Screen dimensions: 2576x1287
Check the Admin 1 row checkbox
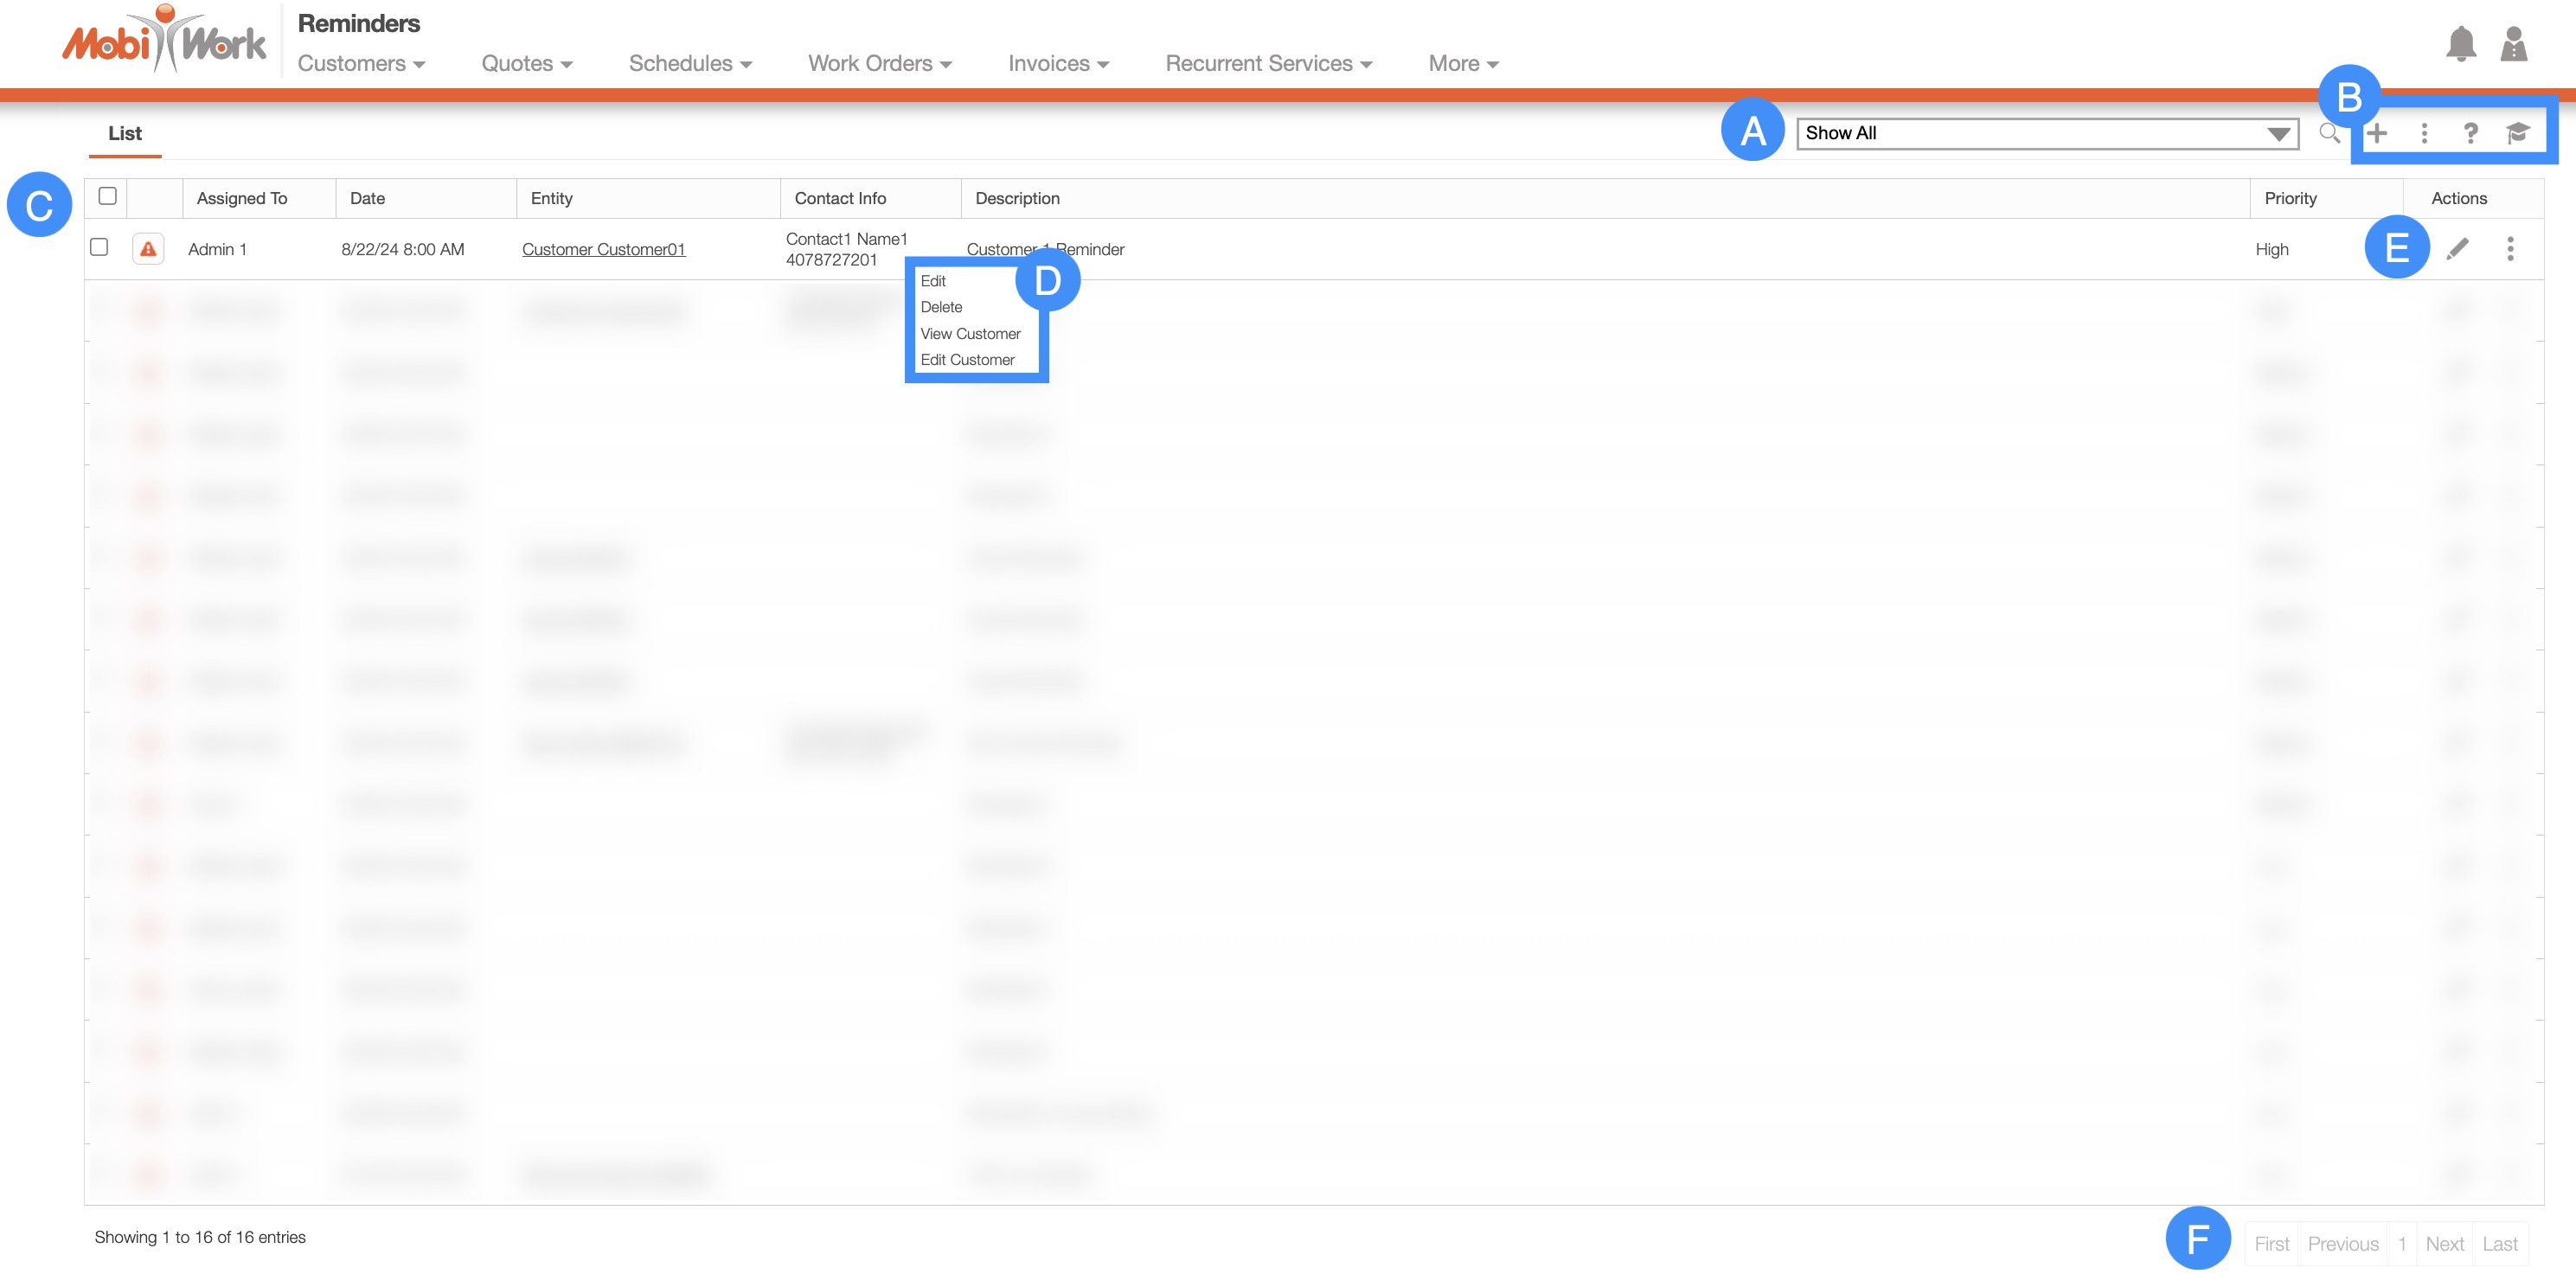[99, 247]
